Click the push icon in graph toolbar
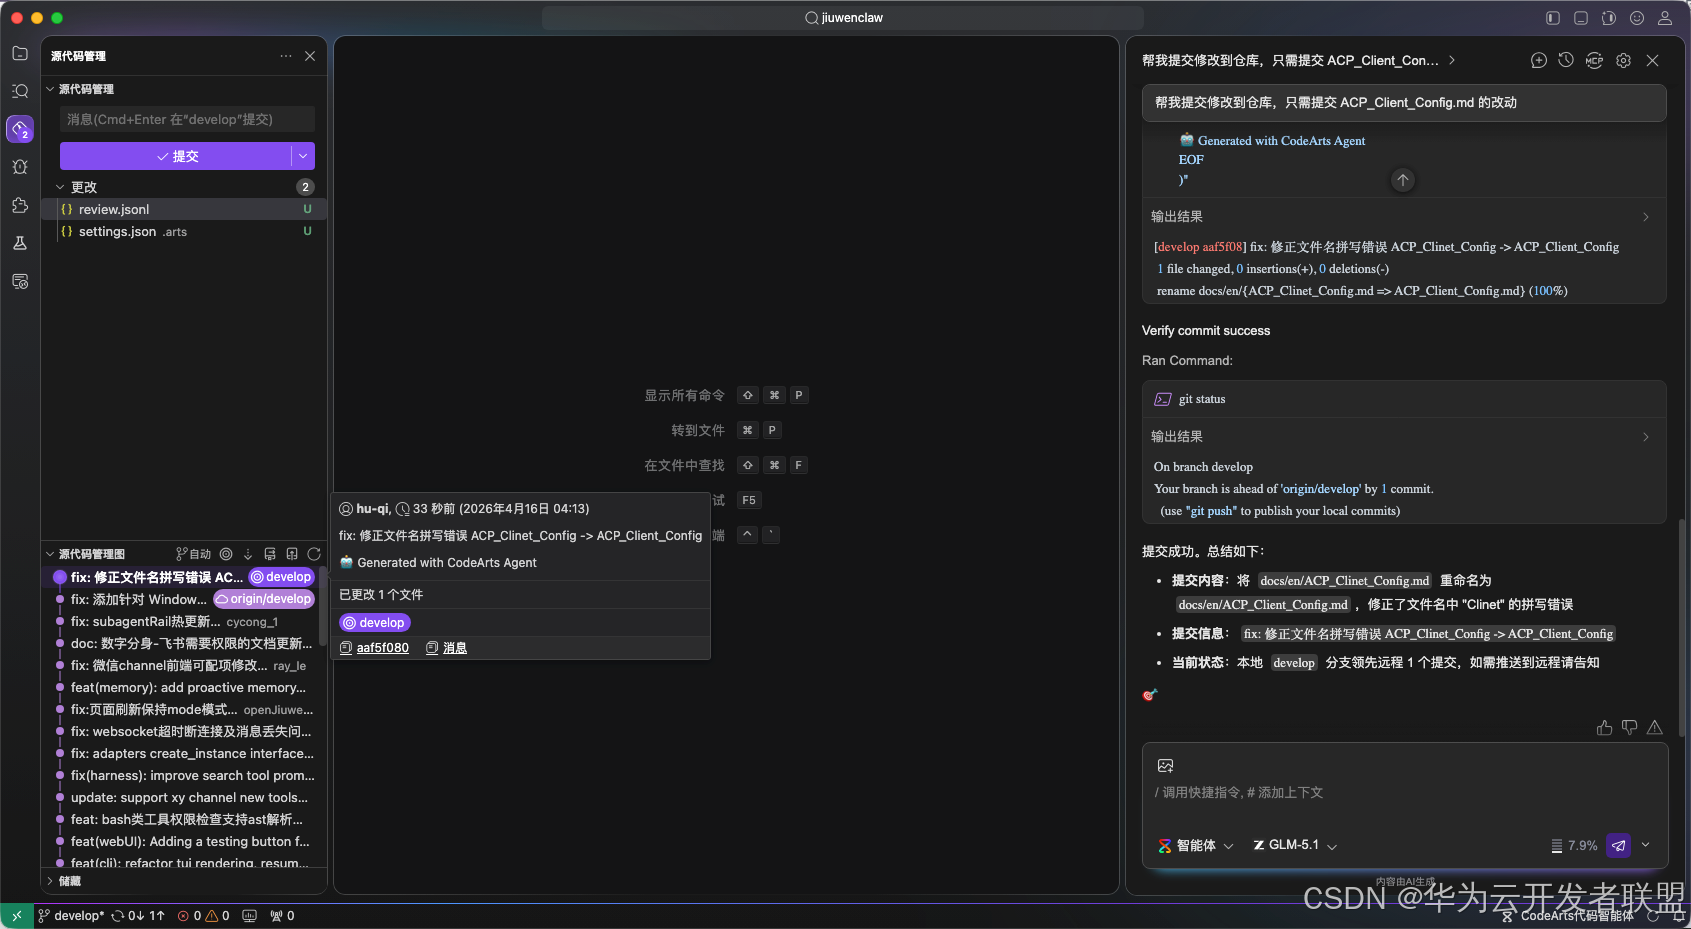This screenshot has height=929, width=1691. coord(292,554)
